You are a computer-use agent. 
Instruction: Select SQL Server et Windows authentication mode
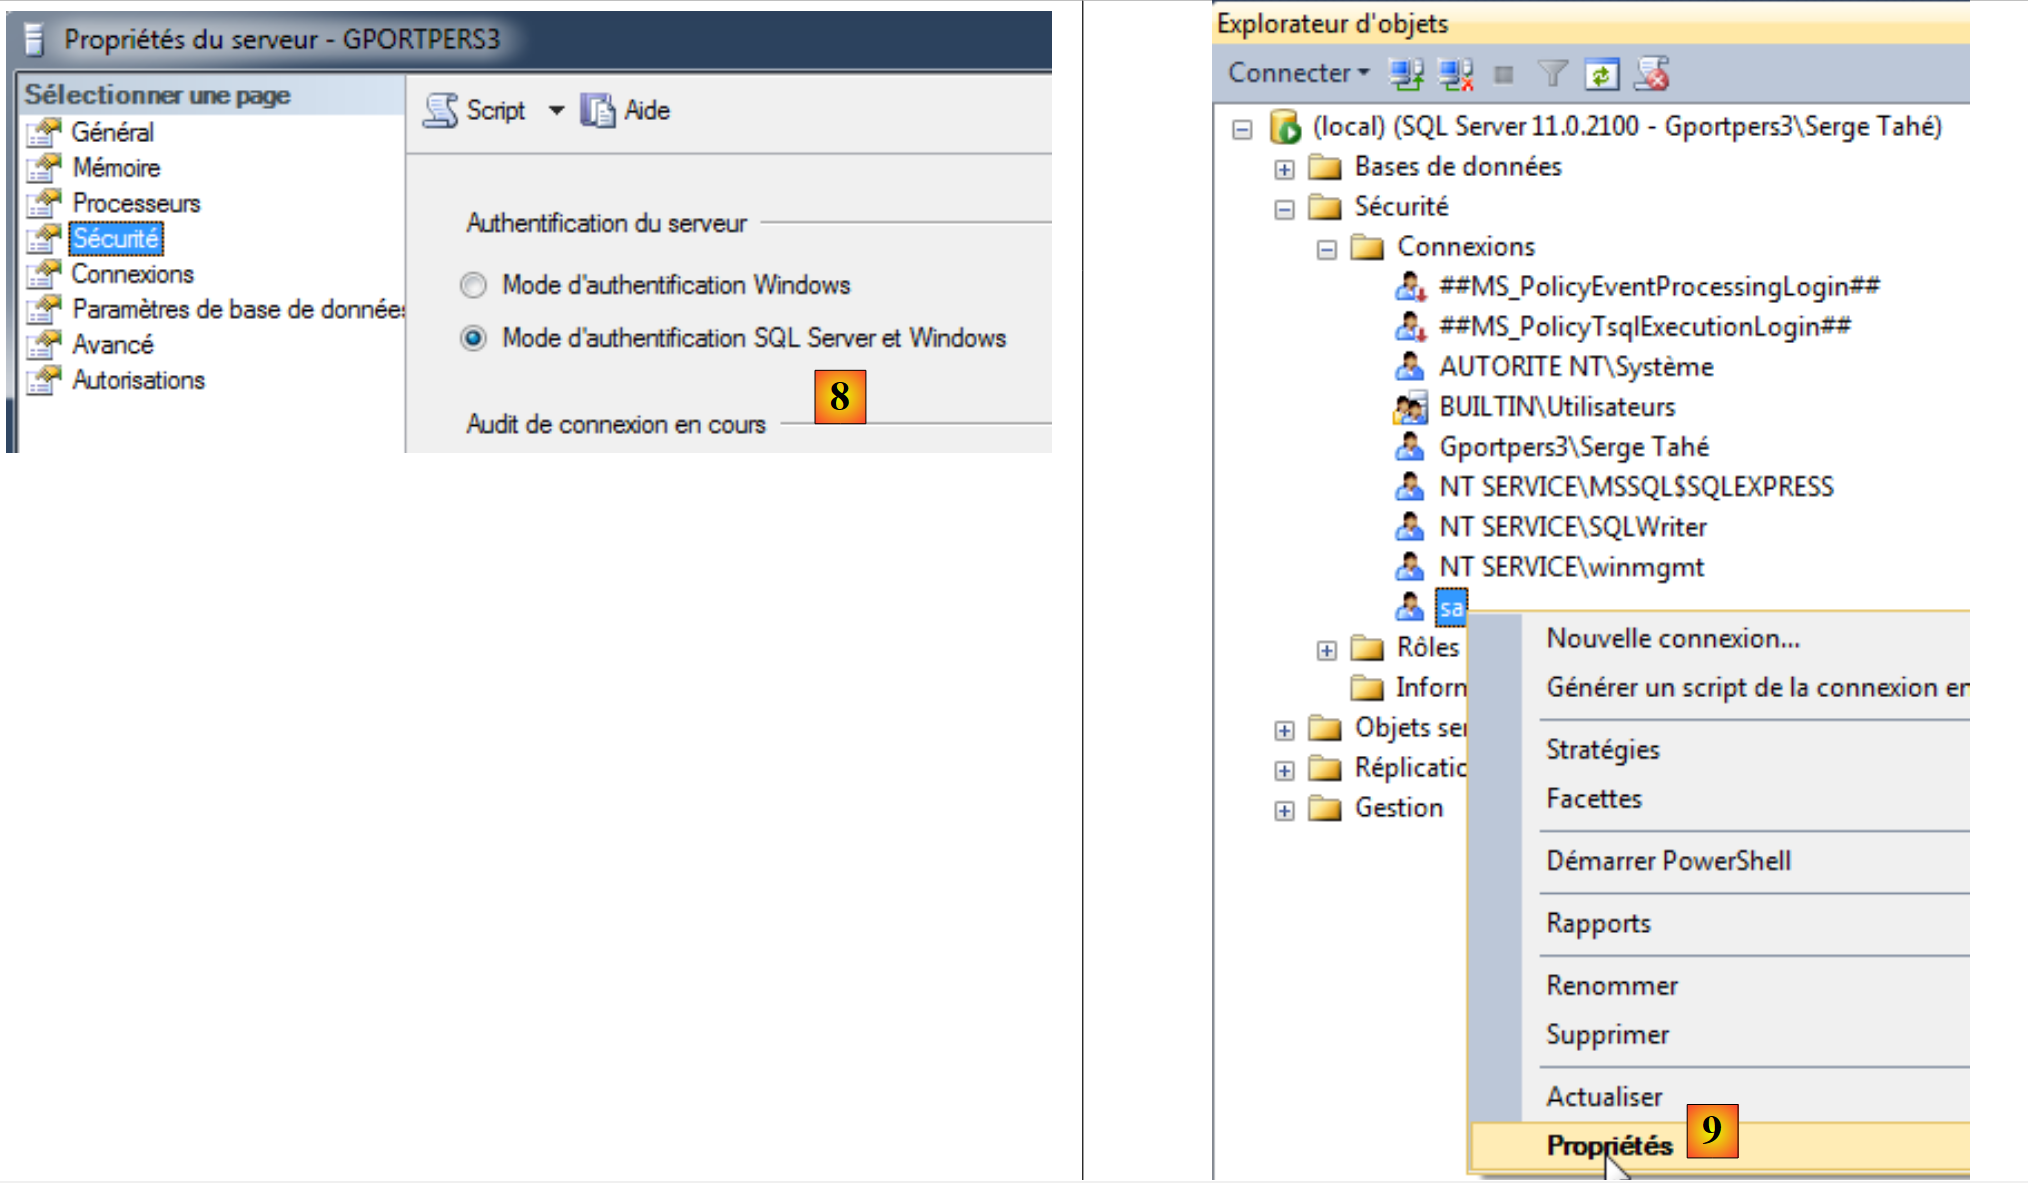473,339
